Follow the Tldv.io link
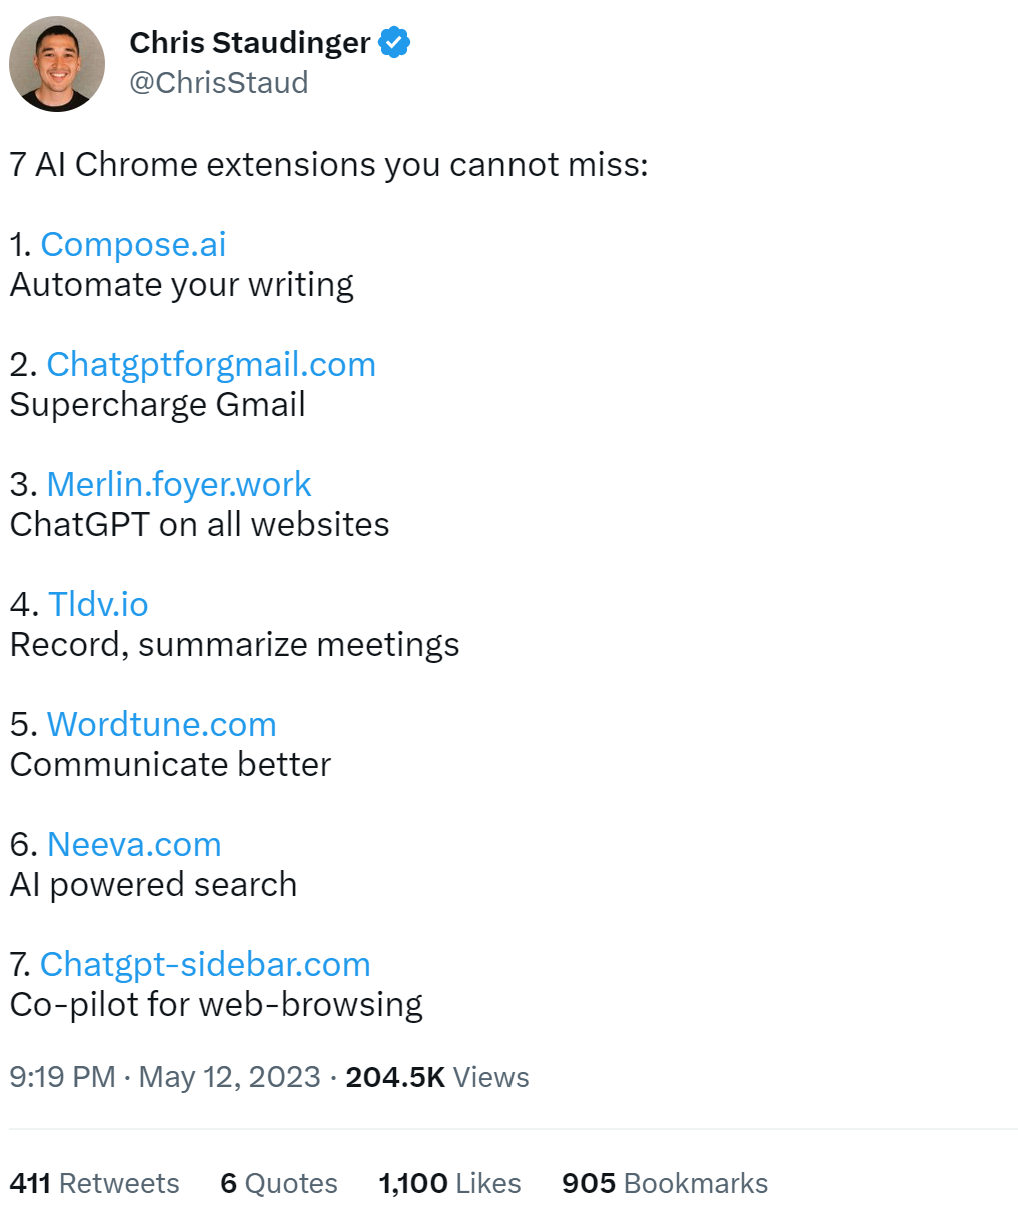Viewport: 1018px width, 1228px height. pyautogui.click(x=98, y=605)
